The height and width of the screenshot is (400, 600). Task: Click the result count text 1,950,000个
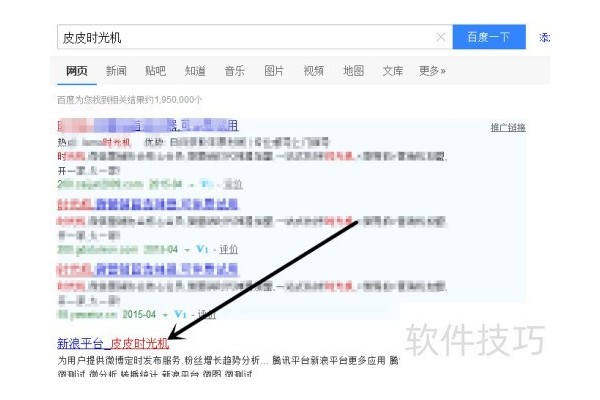tap(176, 100)
